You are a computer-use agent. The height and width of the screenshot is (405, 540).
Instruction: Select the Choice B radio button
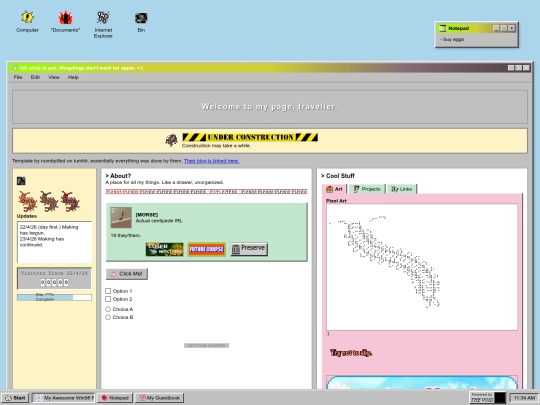pyautogui.click(x=108, y=317)
